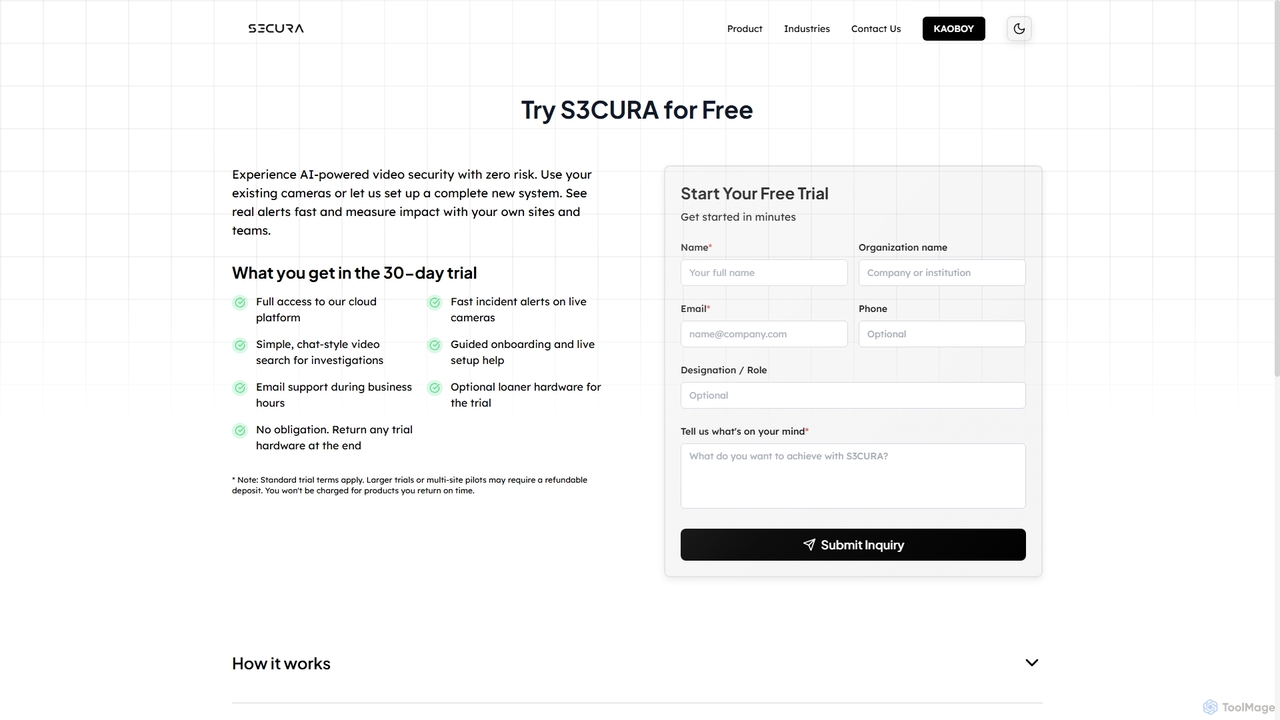Click check icon beside Email support
The image size is (1280, 720).
[x=240, y=388]
